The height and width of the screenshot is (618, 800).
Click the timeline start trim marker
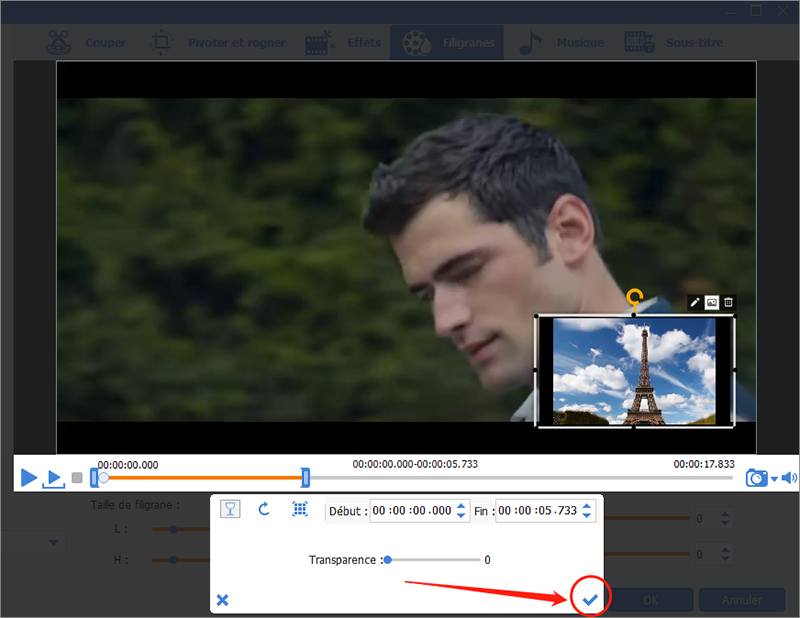pyautogui.click(x=94, y=478)
